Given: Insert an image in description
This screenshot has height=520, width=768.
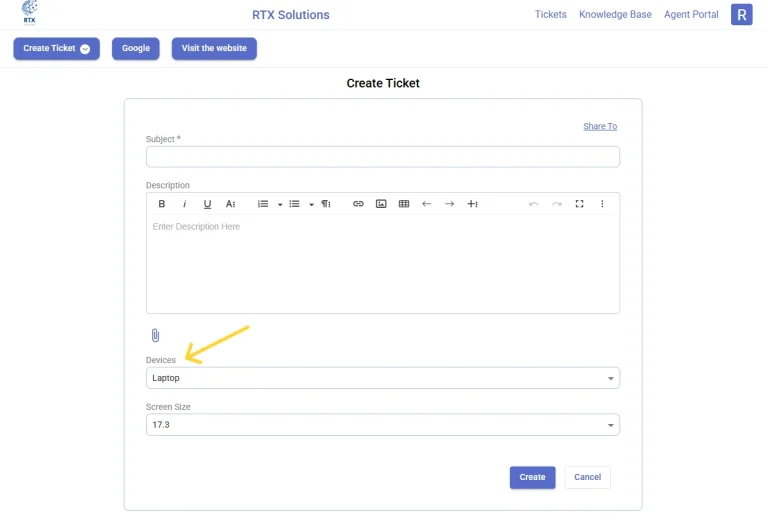Looking at the screenshot, I should pyautogui.click(x=381, y=204).
